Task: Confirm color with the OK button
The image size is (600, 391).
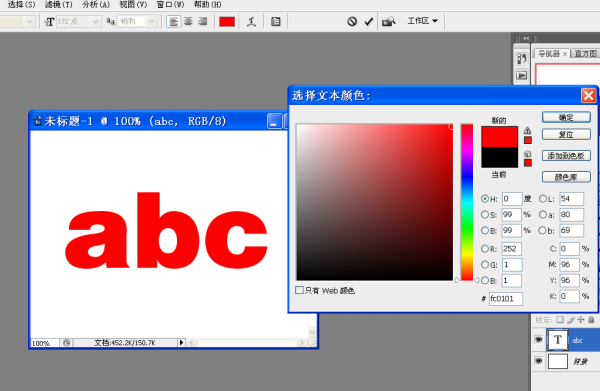Action: [566, 117]
